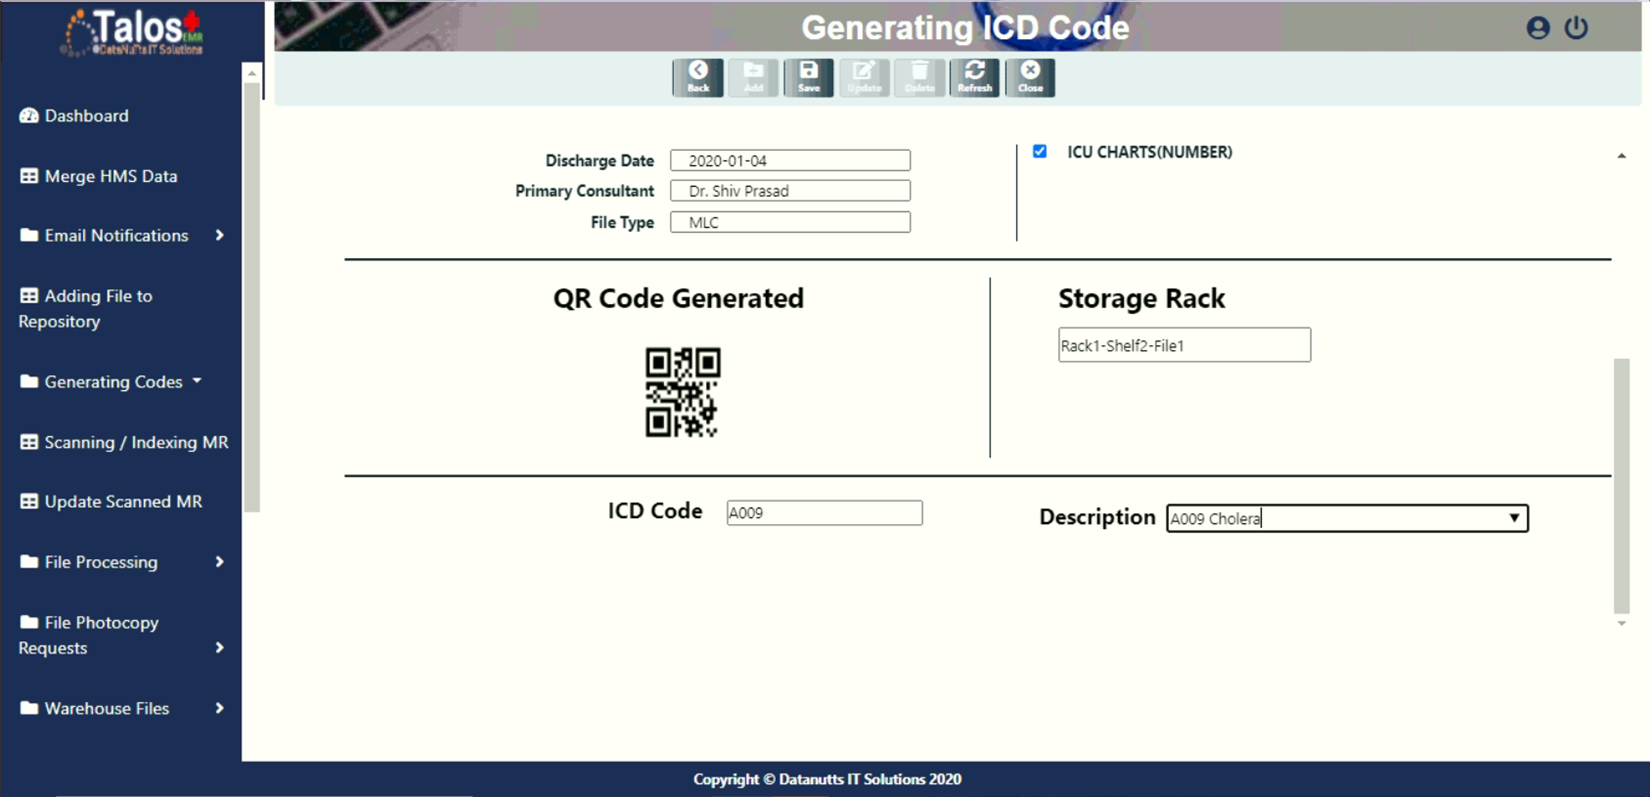
Task: Click the Storage Rack heading
Action: click(x=1141, y=298)
